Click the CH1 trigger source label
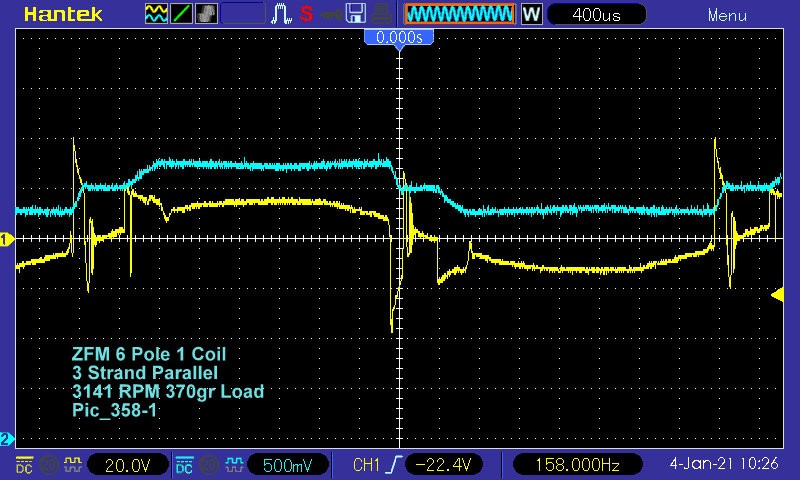Image resolution: width=800 pixels, height=480 pixels. [366, 465]
